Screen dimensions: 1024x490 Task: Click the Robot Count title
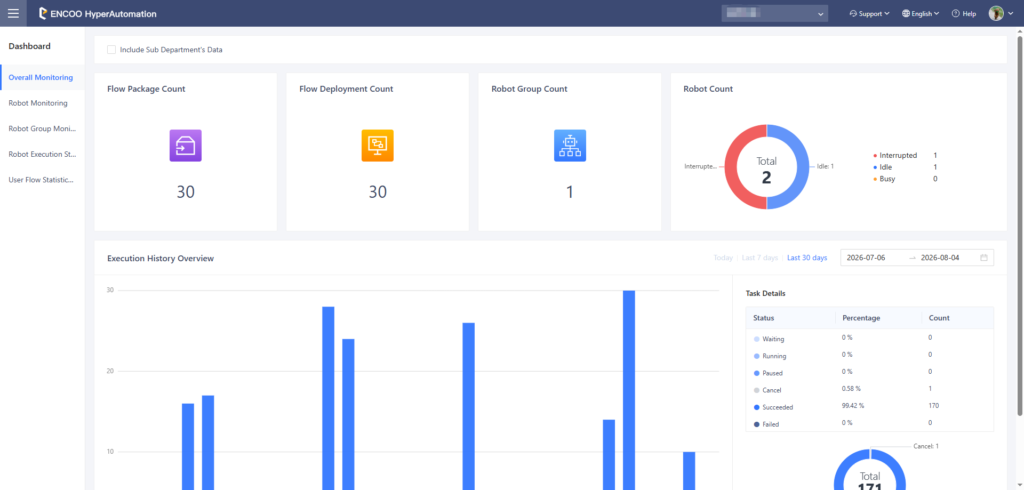708,89
